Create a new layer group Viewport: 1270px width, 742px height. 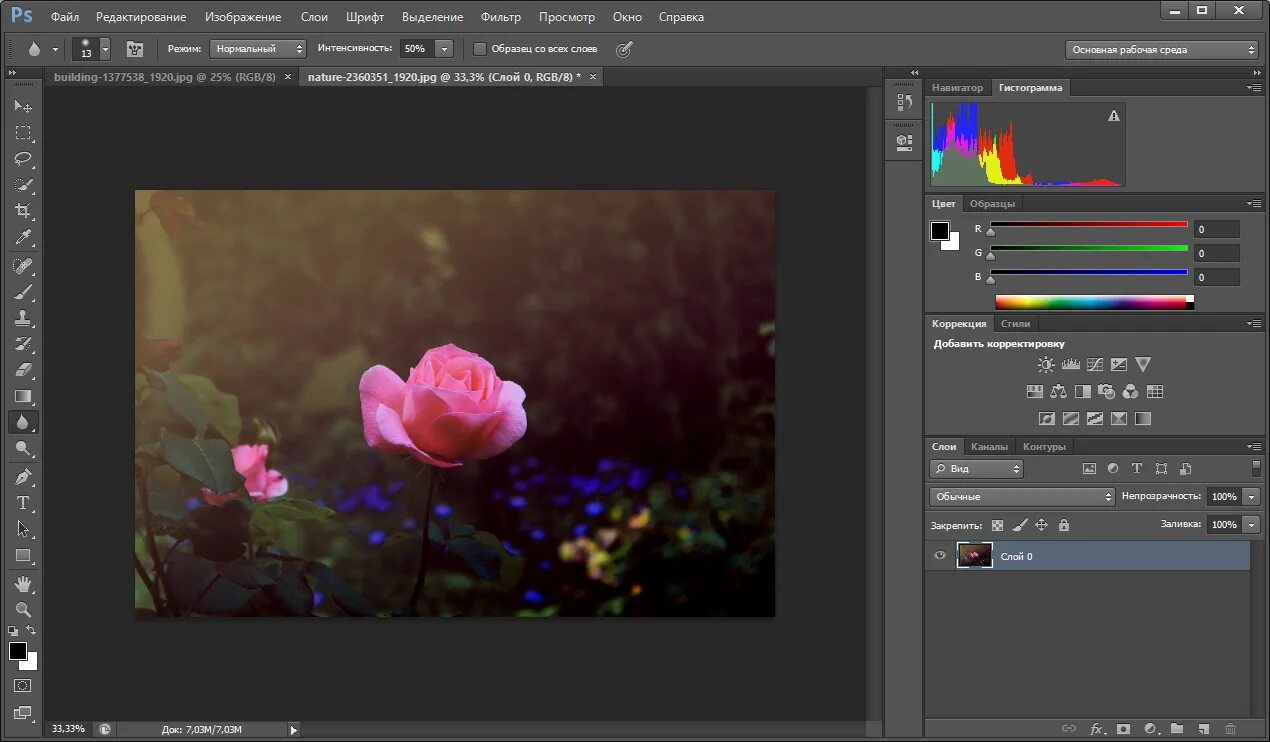pos(1177,729)
